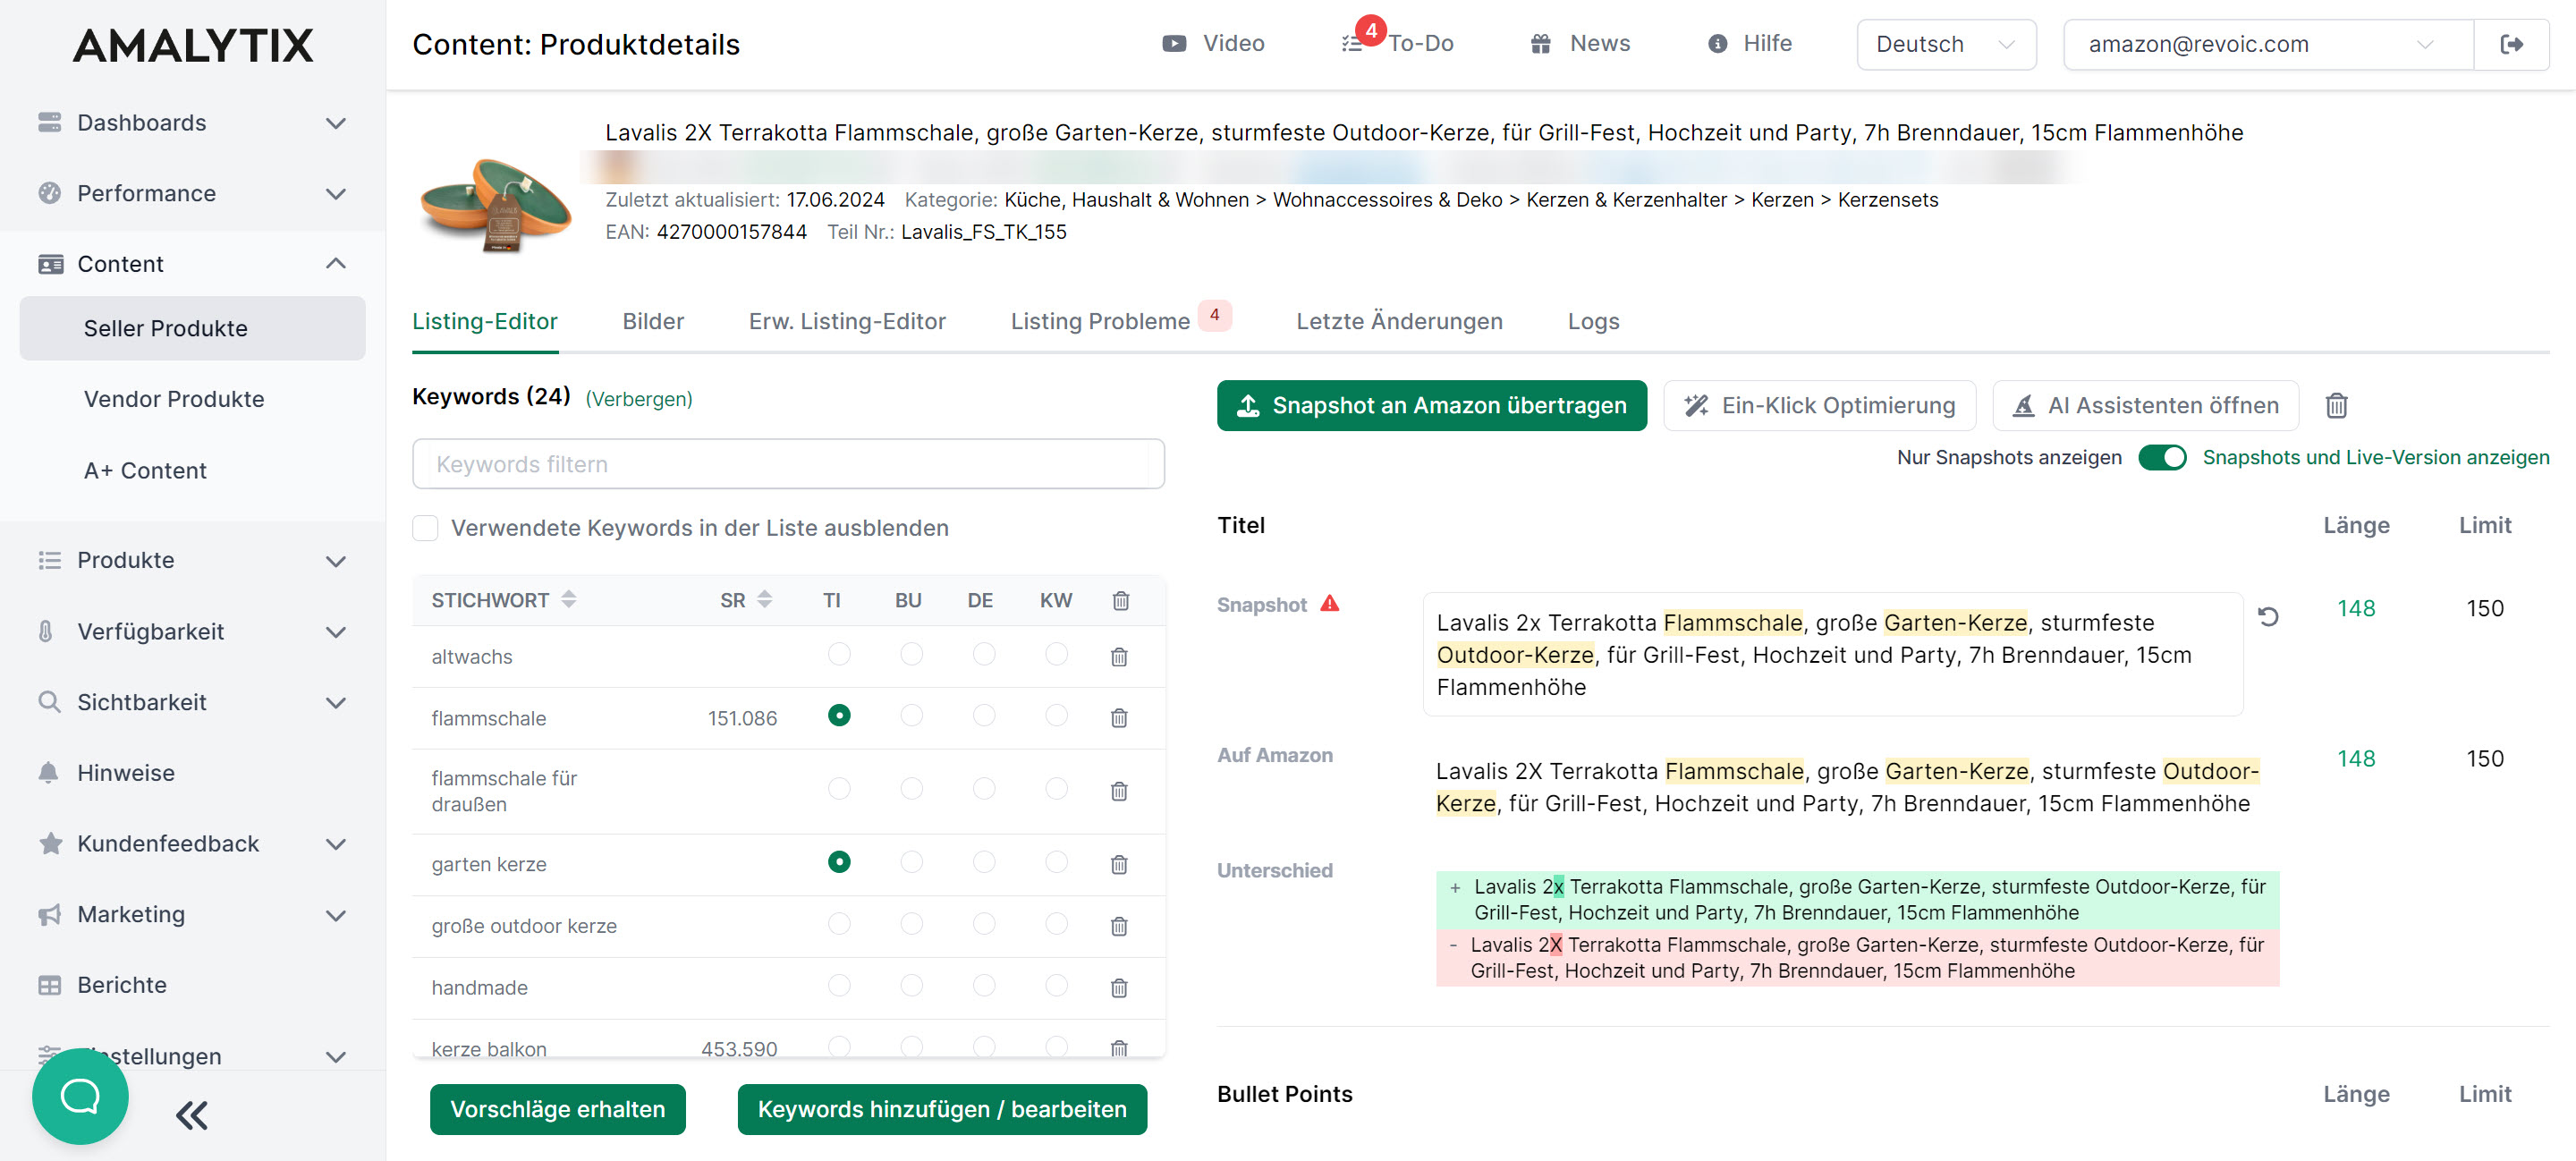Select the Listing-Editor tab
2576x1161 pixels.
click(x=485, y=321)
